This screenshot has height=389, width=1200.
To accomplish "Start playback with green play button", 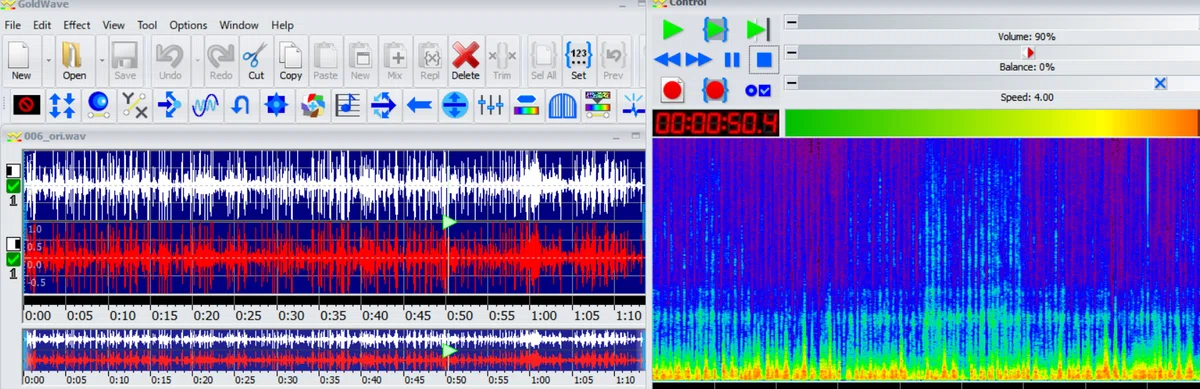I will 672,29.
